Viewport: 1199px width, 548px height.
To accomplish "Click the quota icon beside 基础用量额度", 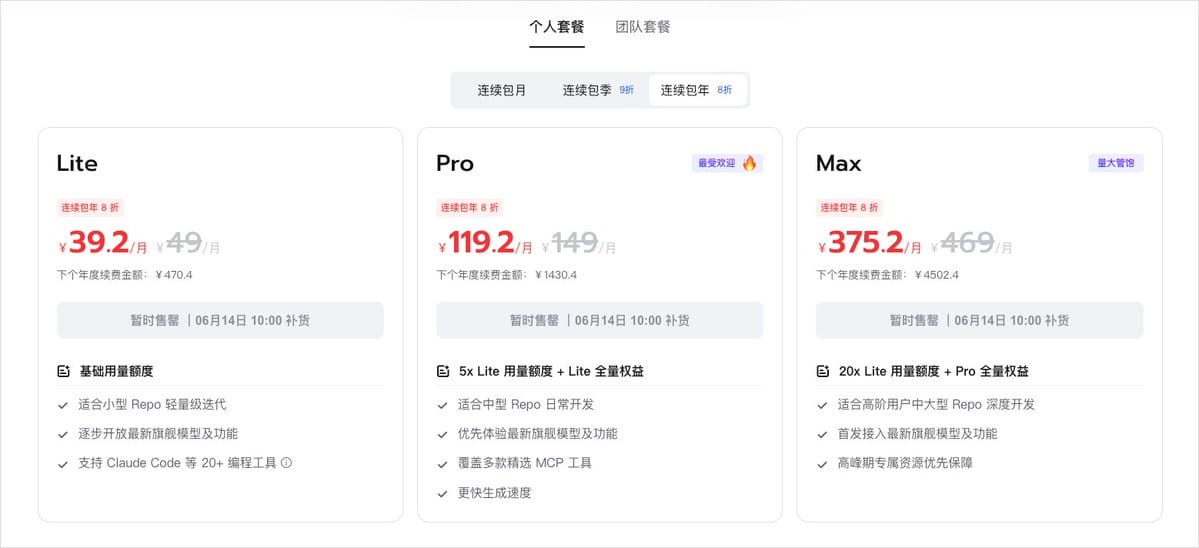I will [x=63, y=371].
